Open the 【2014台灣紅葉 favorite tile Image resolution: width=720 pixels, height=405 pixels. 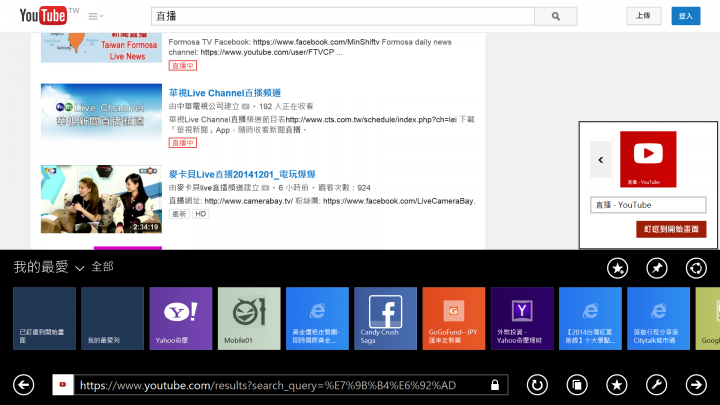(x=590, y=318)
